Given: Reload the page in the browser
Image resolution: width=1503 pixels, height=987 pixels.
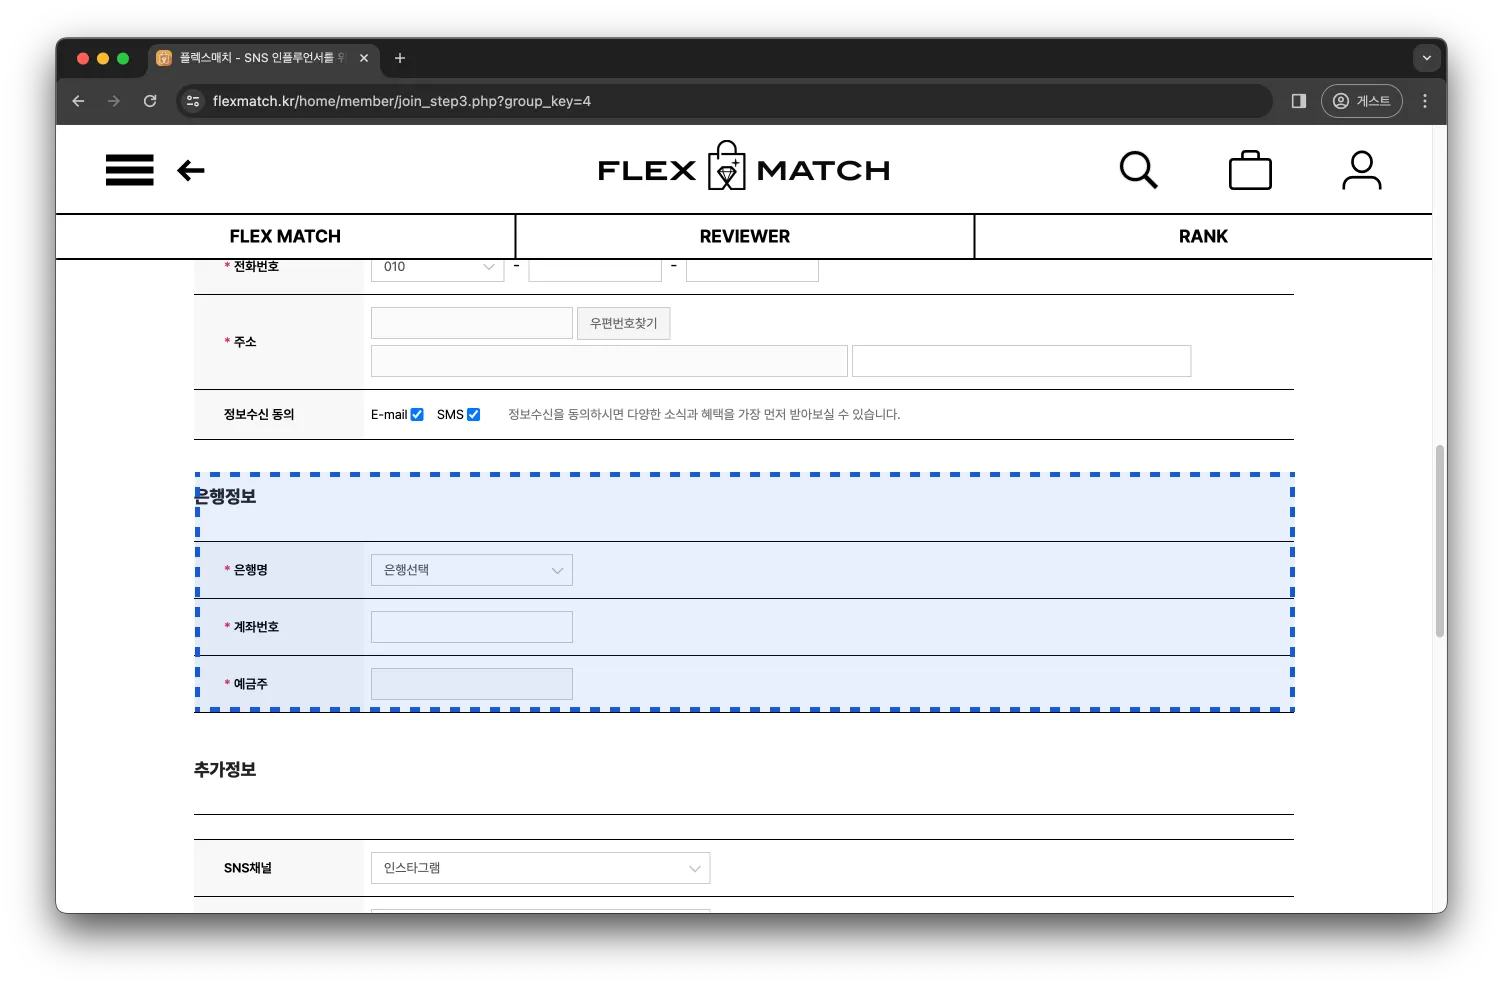Looking at the screenshot, I should [x=150, y=101].
